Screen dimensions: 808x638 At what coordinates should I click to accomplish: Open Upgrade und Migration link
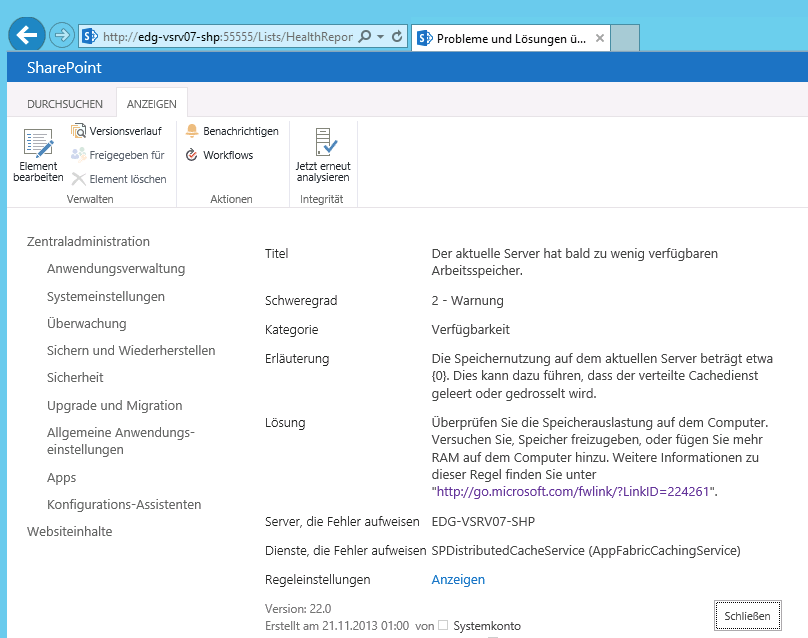click(114, 406)
